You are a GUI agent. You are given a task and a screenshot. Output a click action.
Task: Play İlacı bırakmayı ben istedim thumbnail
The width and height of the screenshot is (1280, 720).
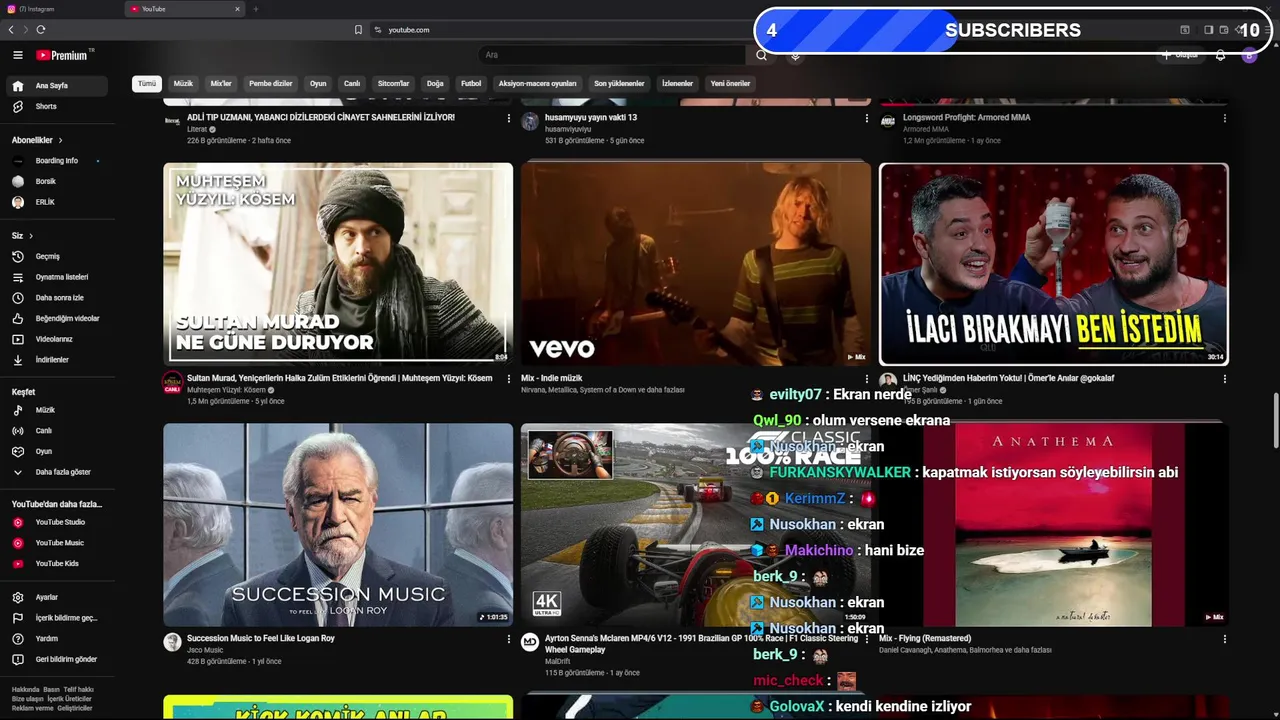point(1054,264)
